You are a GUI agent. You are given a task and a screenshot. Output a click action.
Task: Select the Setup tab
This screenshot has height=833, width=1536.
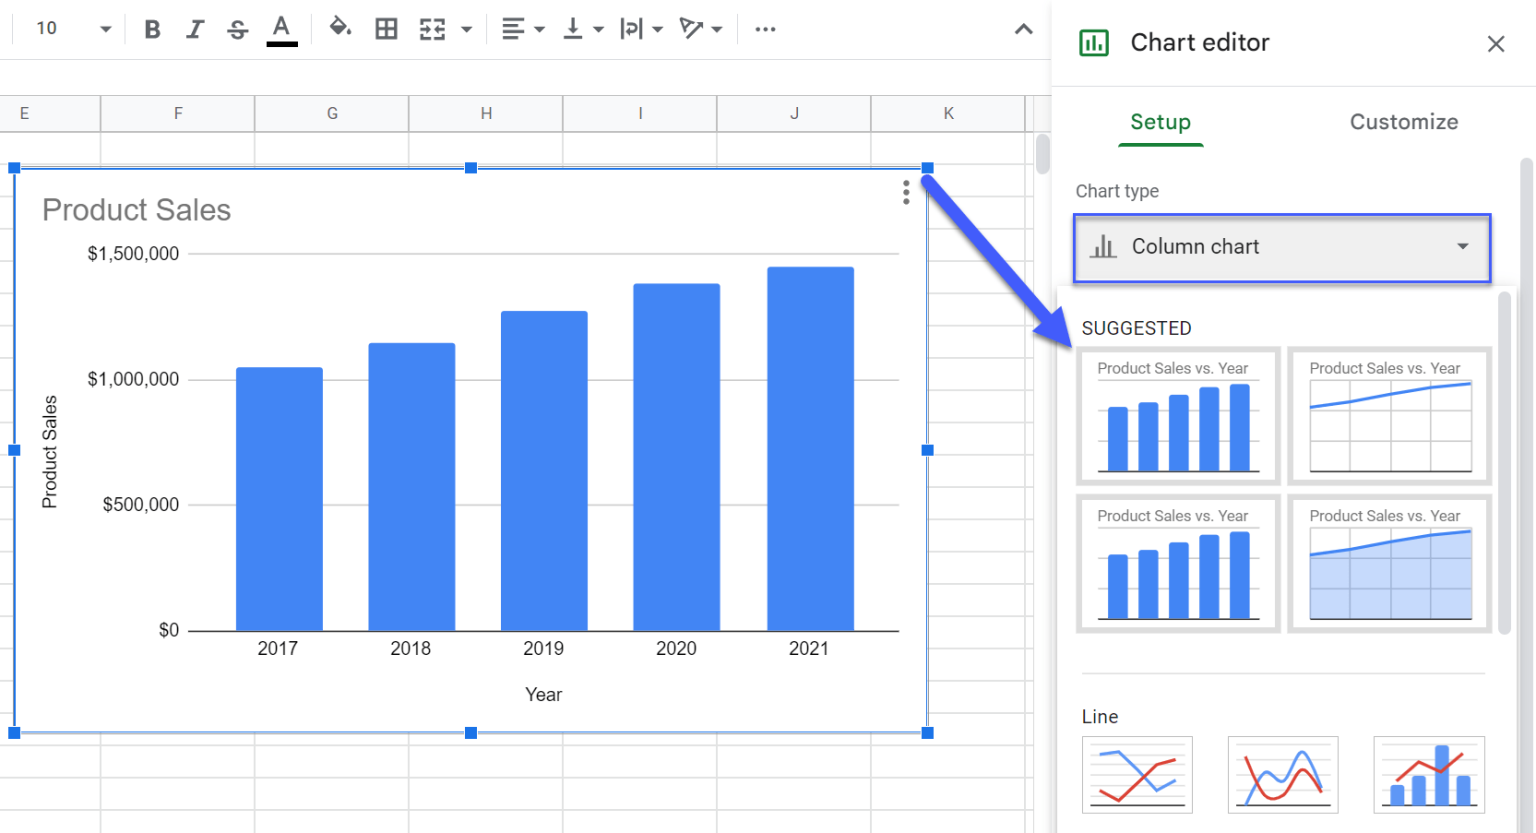[1160, 121]
